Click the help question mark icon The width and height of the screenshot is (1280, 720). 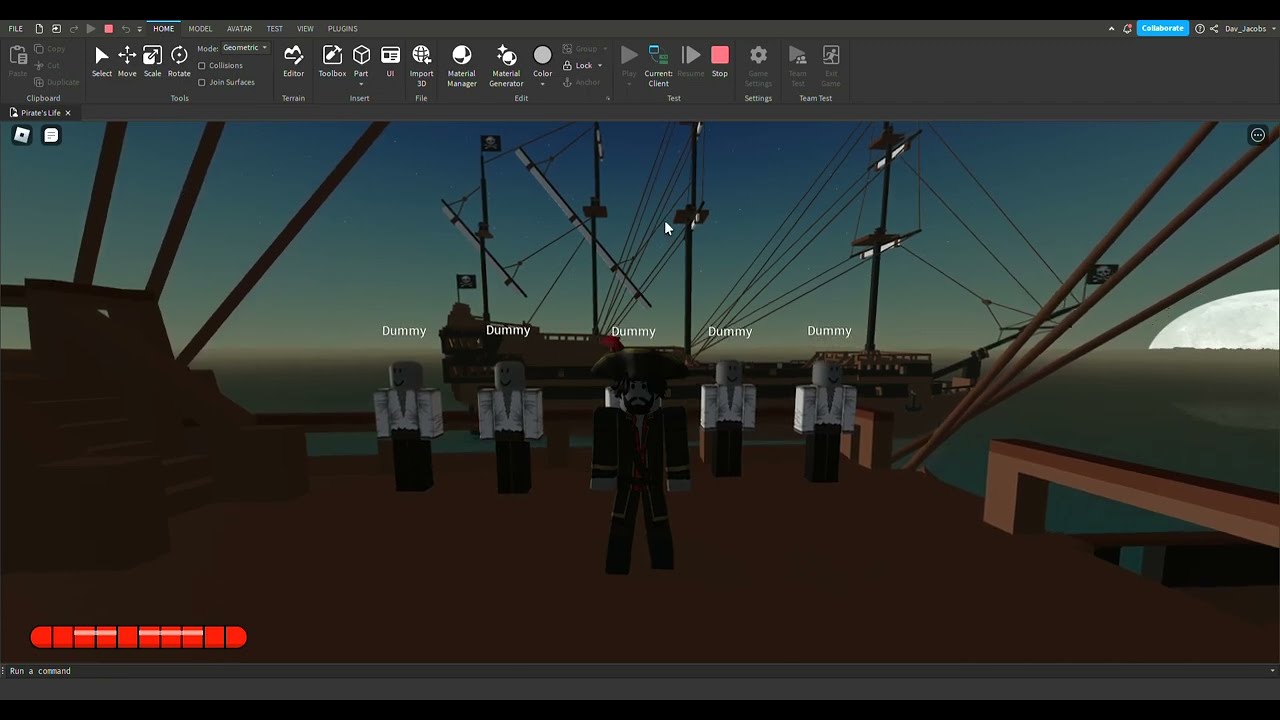[x=1200, y=29]
